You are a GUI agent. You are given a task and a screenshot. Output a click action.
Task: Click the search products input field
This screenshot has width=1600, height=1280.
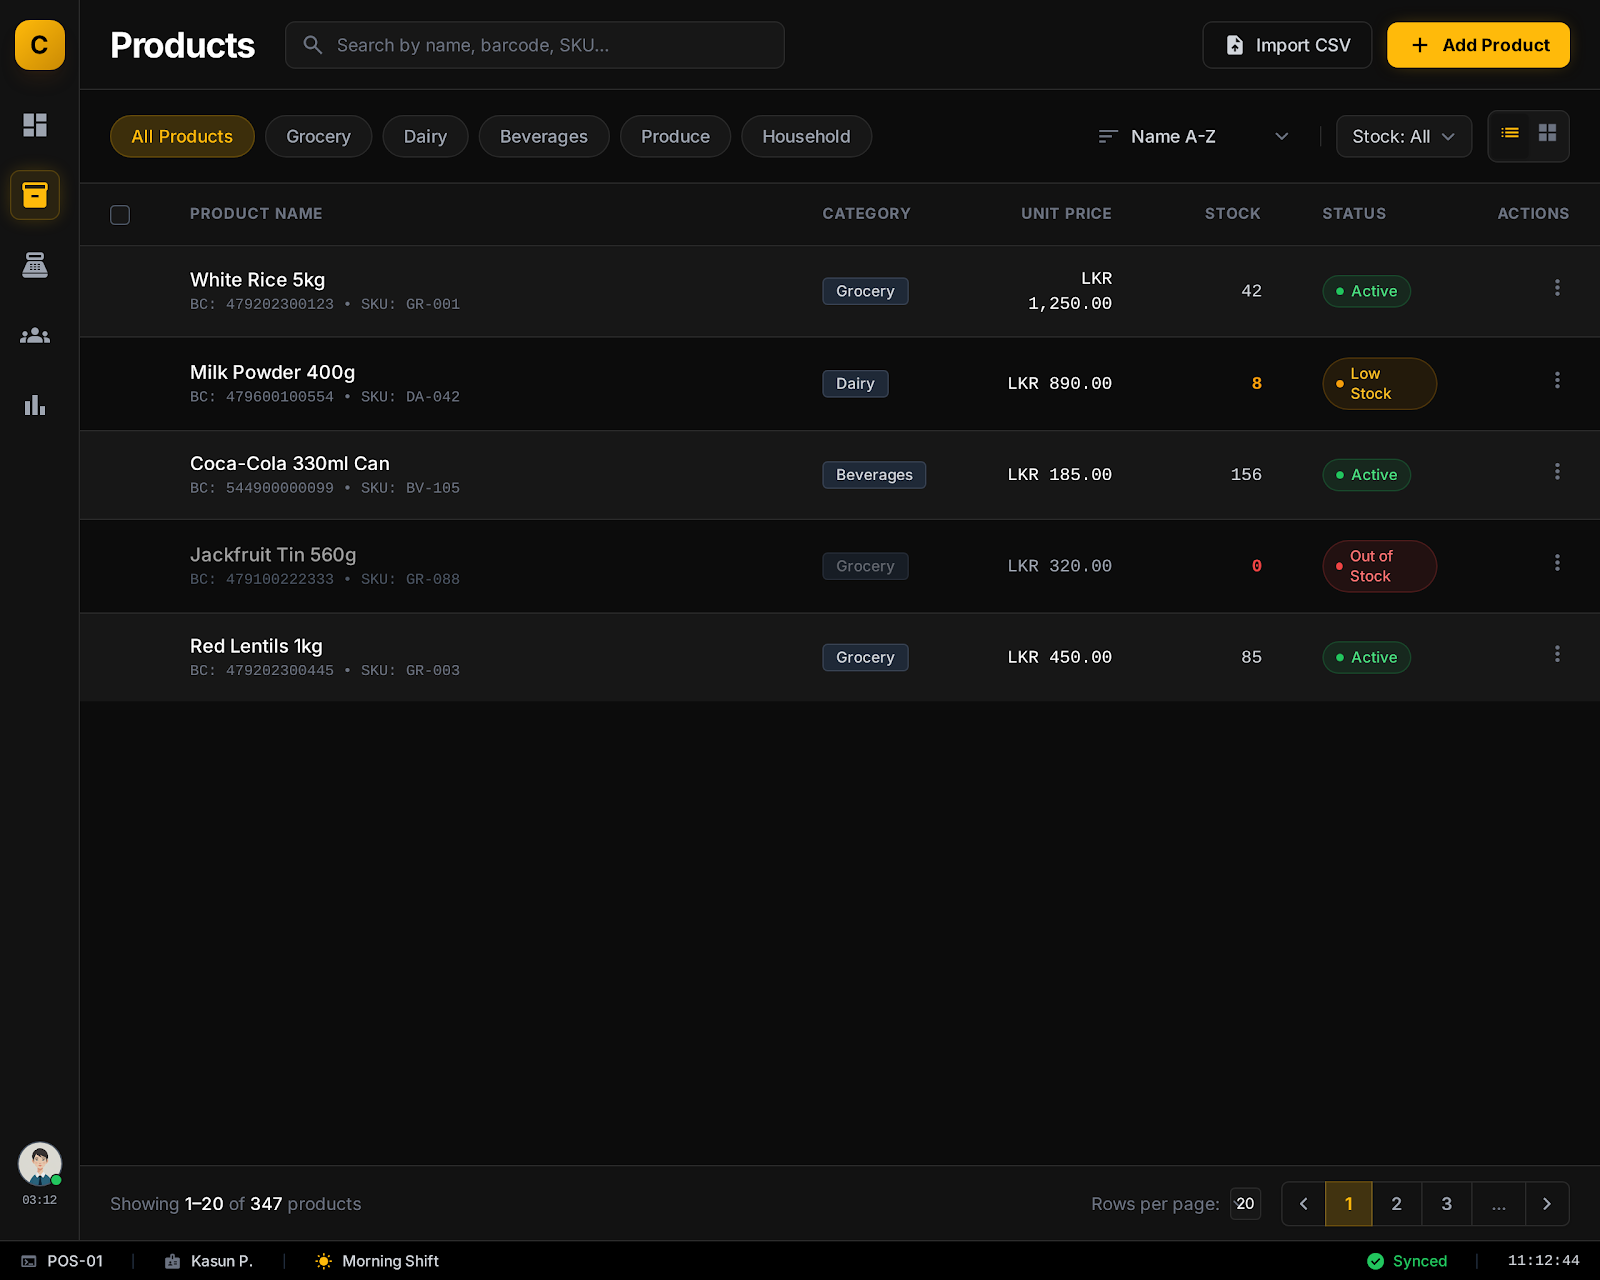[535, 45]
